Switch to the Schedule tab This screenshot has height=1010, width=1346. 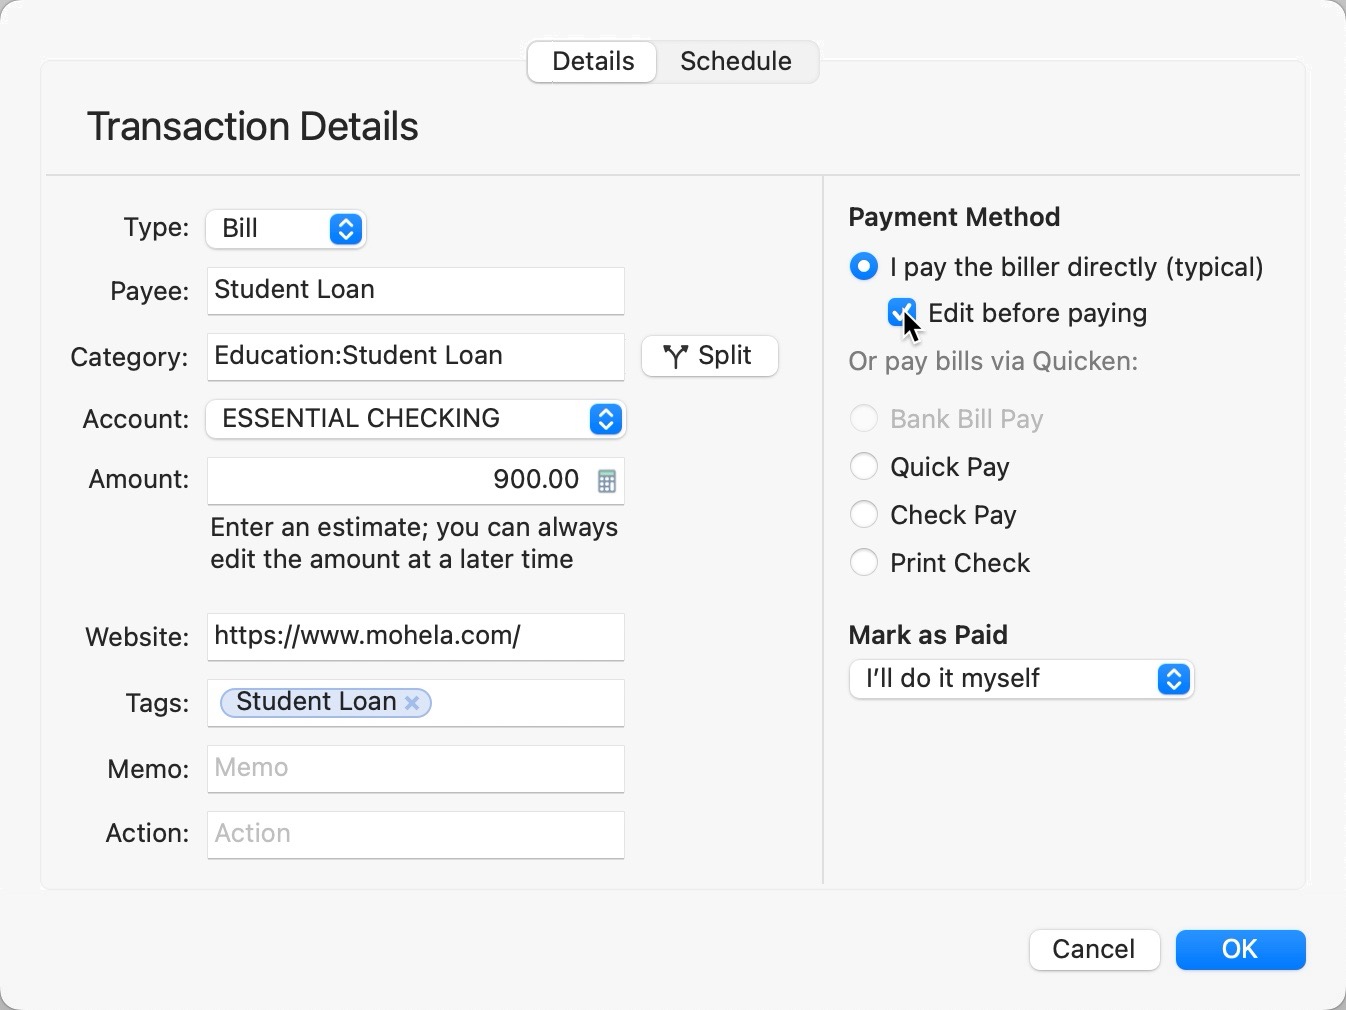click(x=736, y=62)
